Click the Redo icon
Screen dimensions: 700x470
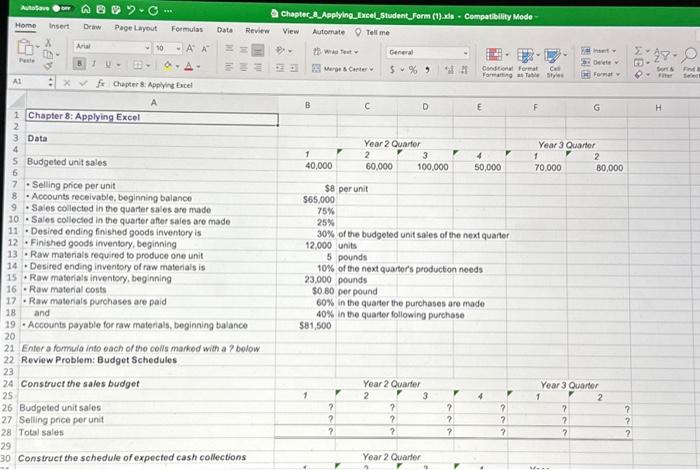153,10
